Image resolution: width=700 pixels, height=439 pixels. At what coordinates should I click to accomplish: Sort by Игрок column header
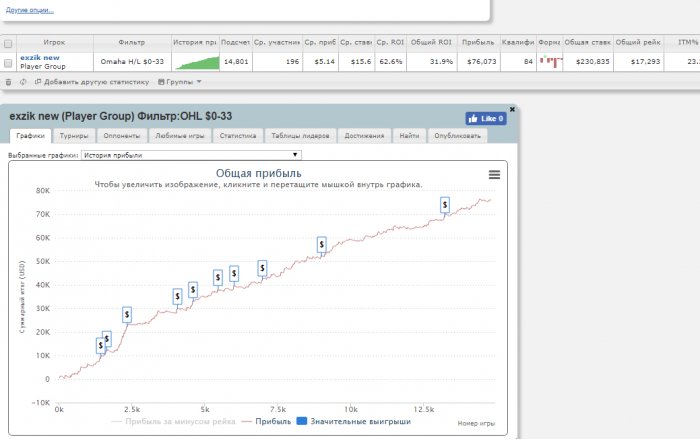click(x=54, y=42)
